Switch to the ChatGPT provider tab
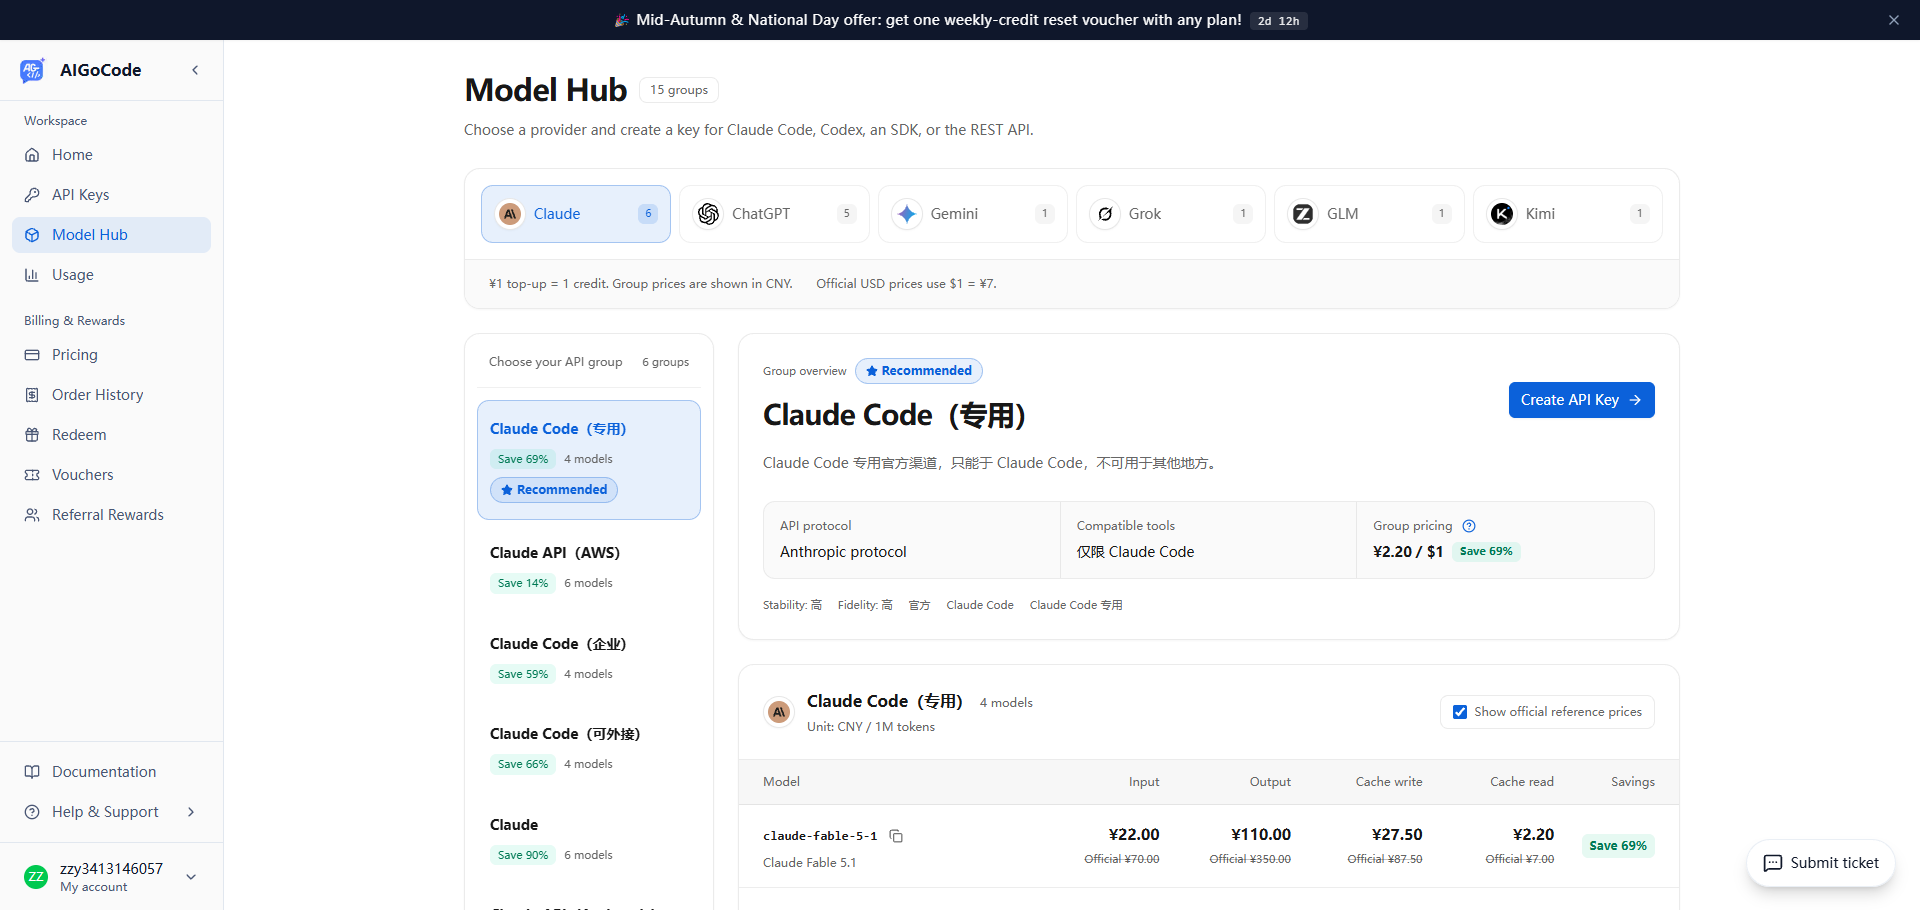Screen dimensions: 1920x910 coord(774,214)
